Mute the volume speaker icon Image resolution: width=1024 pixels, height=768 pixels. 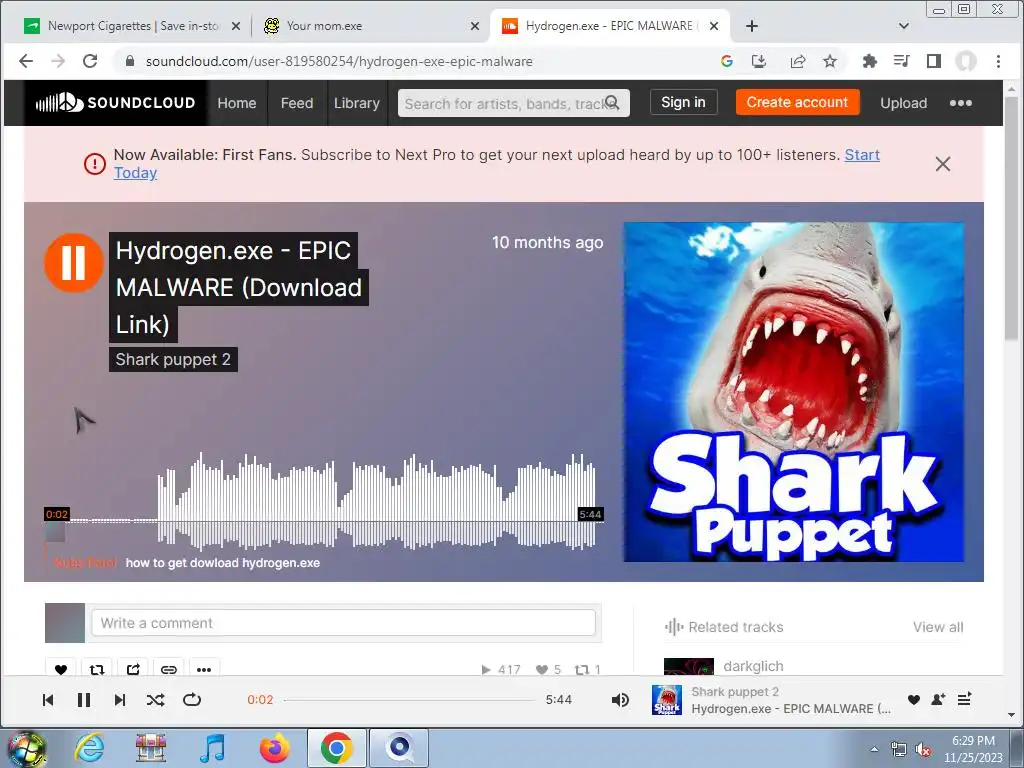(x=620, y=700)
